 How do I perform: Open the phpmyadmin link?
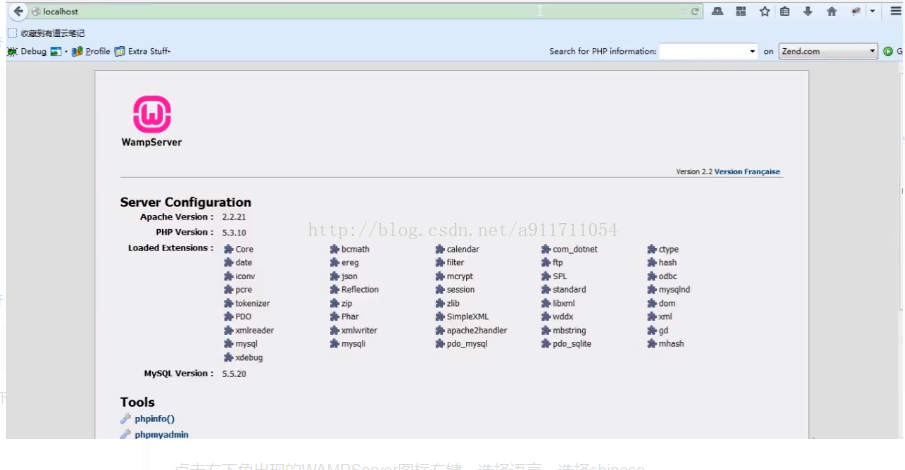(161, 434)
